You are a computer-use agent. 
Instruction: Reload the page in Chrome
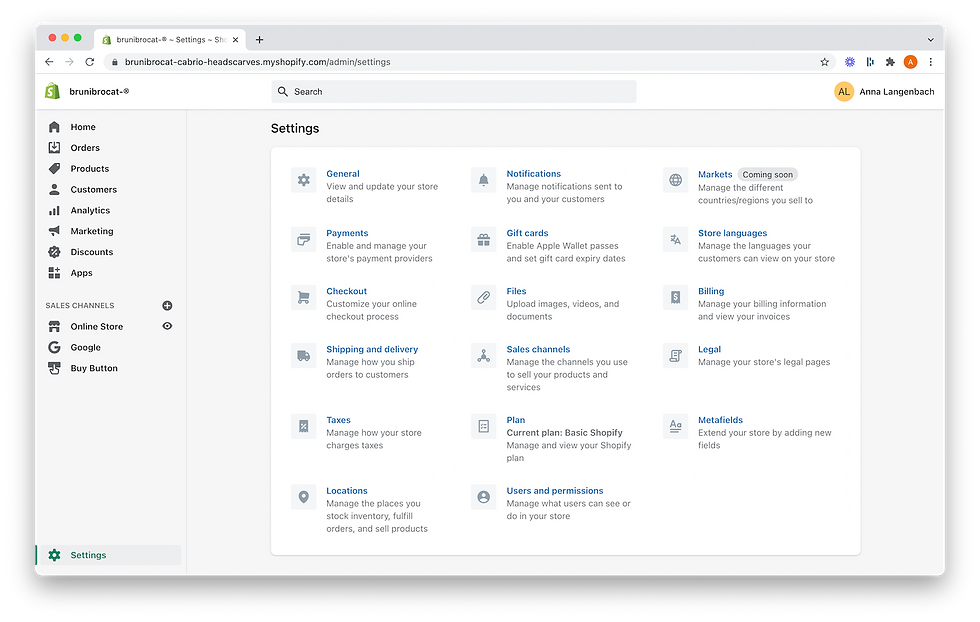(89, 62)
